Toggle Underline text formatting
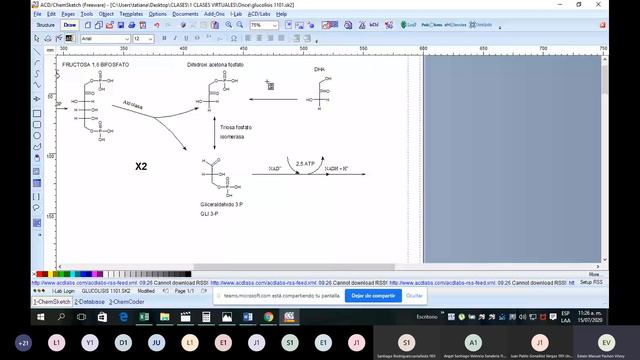The height and width of the screenshot is (360, 640). [x=186, y=38]
